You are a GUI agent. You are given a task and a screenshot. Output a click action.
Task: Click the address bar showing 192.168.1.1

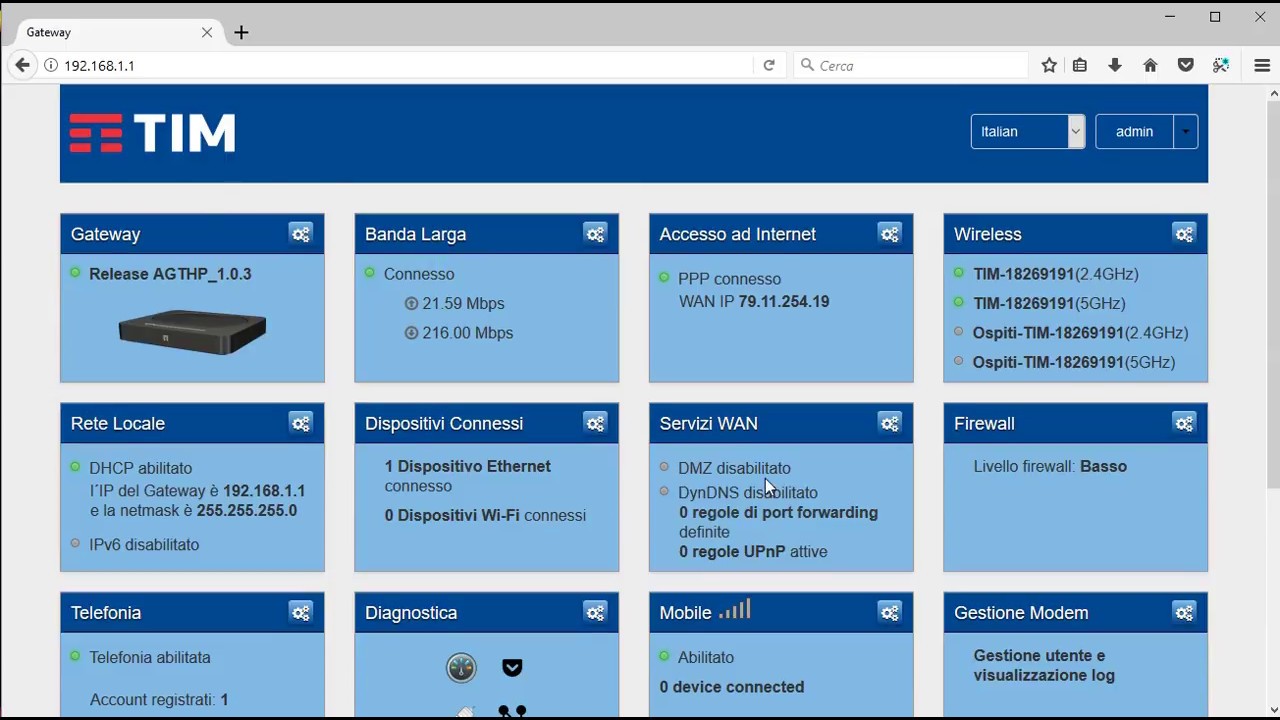(x=400, y=65)
